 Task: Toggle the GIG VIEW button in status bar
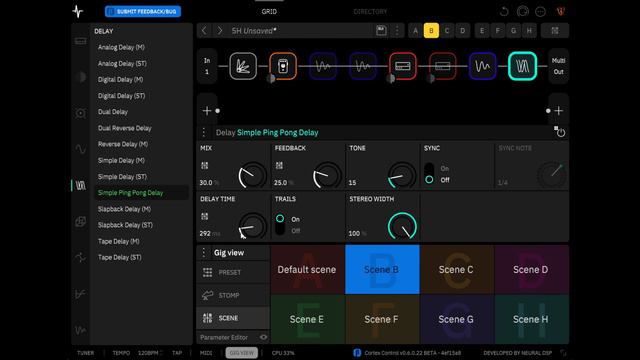click(242, 353)
